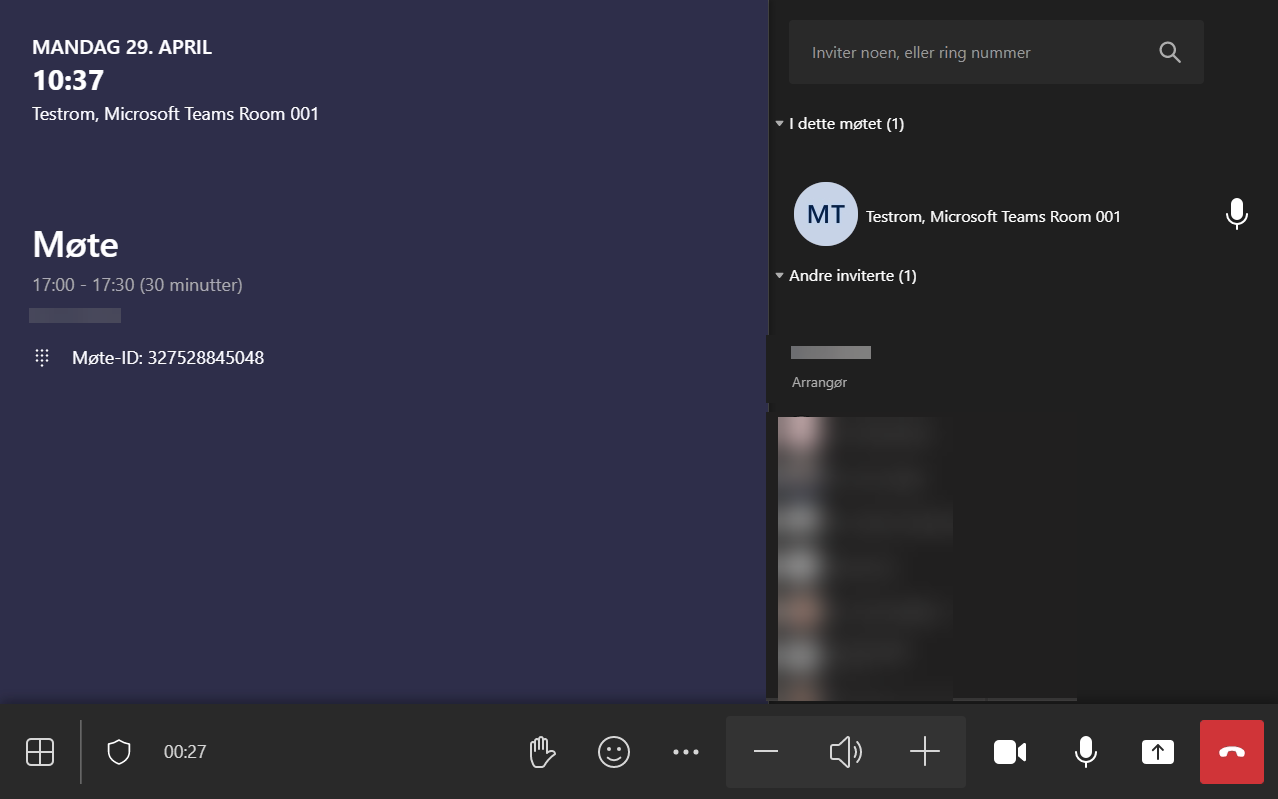Click the search magnifier icon
Viewport: 1278px width, 799px height.
(1170, 53)
